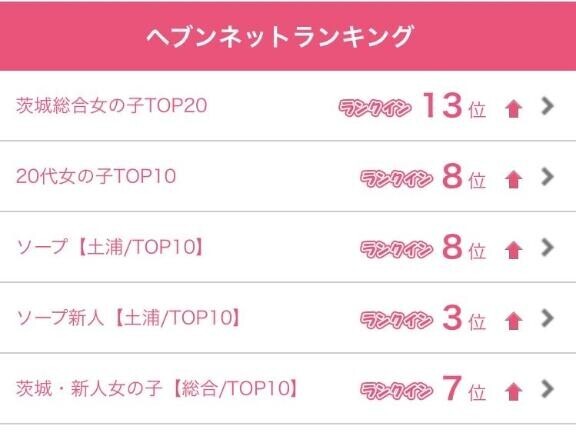The height and width of the screenshot is (436, 576).
Task: Open the chevron for 20代女の子TOP10
Action: click(547, 177)
